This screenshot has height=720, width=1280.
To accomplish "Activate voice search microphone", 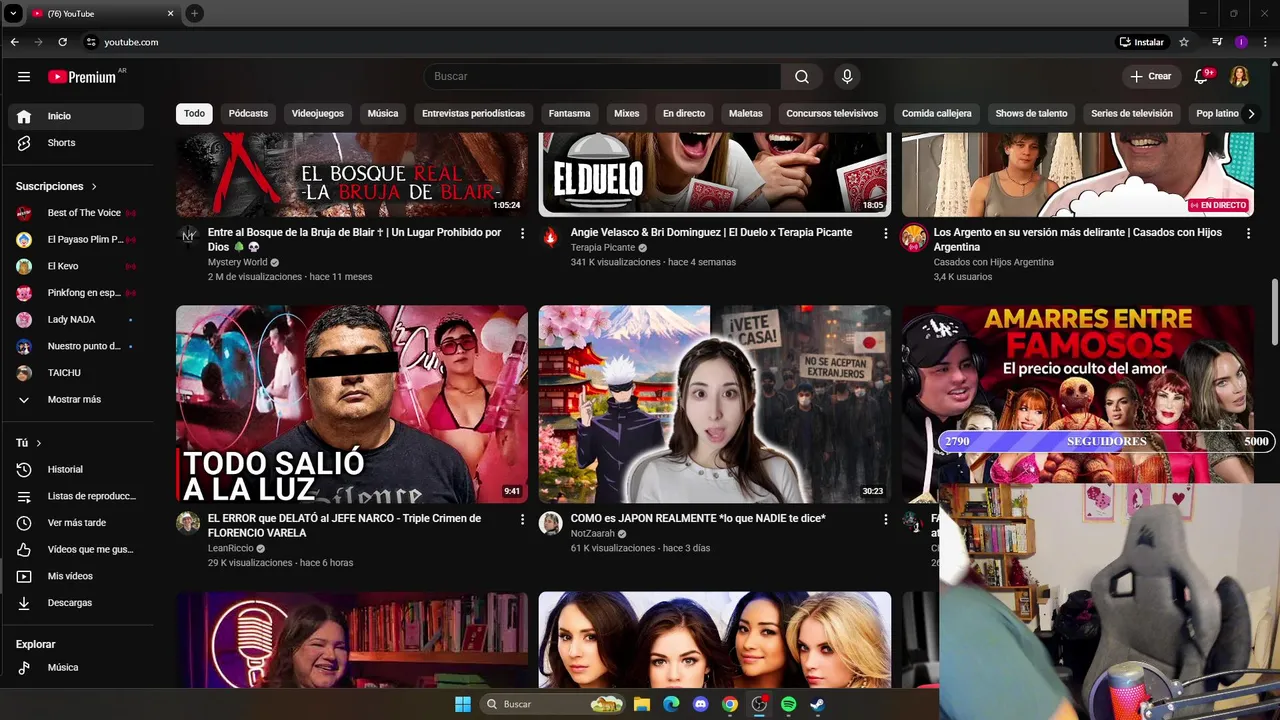I will (x=847, y=77).
